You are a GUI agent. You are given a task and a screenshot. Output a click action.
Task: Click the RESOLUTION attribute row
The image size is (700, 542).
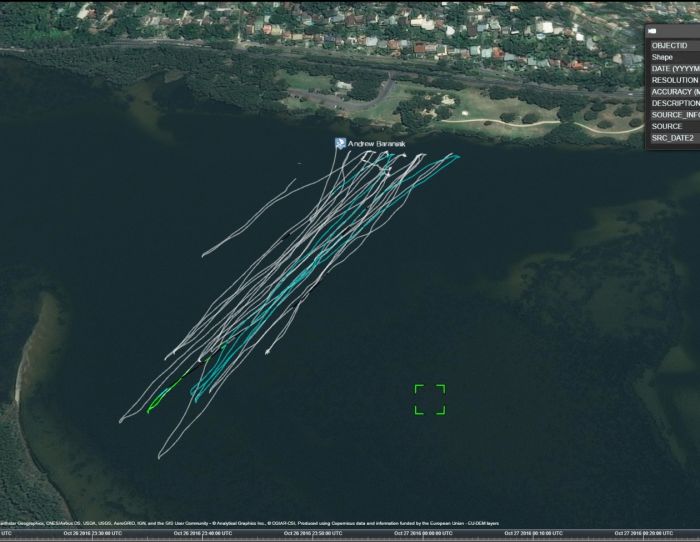(673, 80)
